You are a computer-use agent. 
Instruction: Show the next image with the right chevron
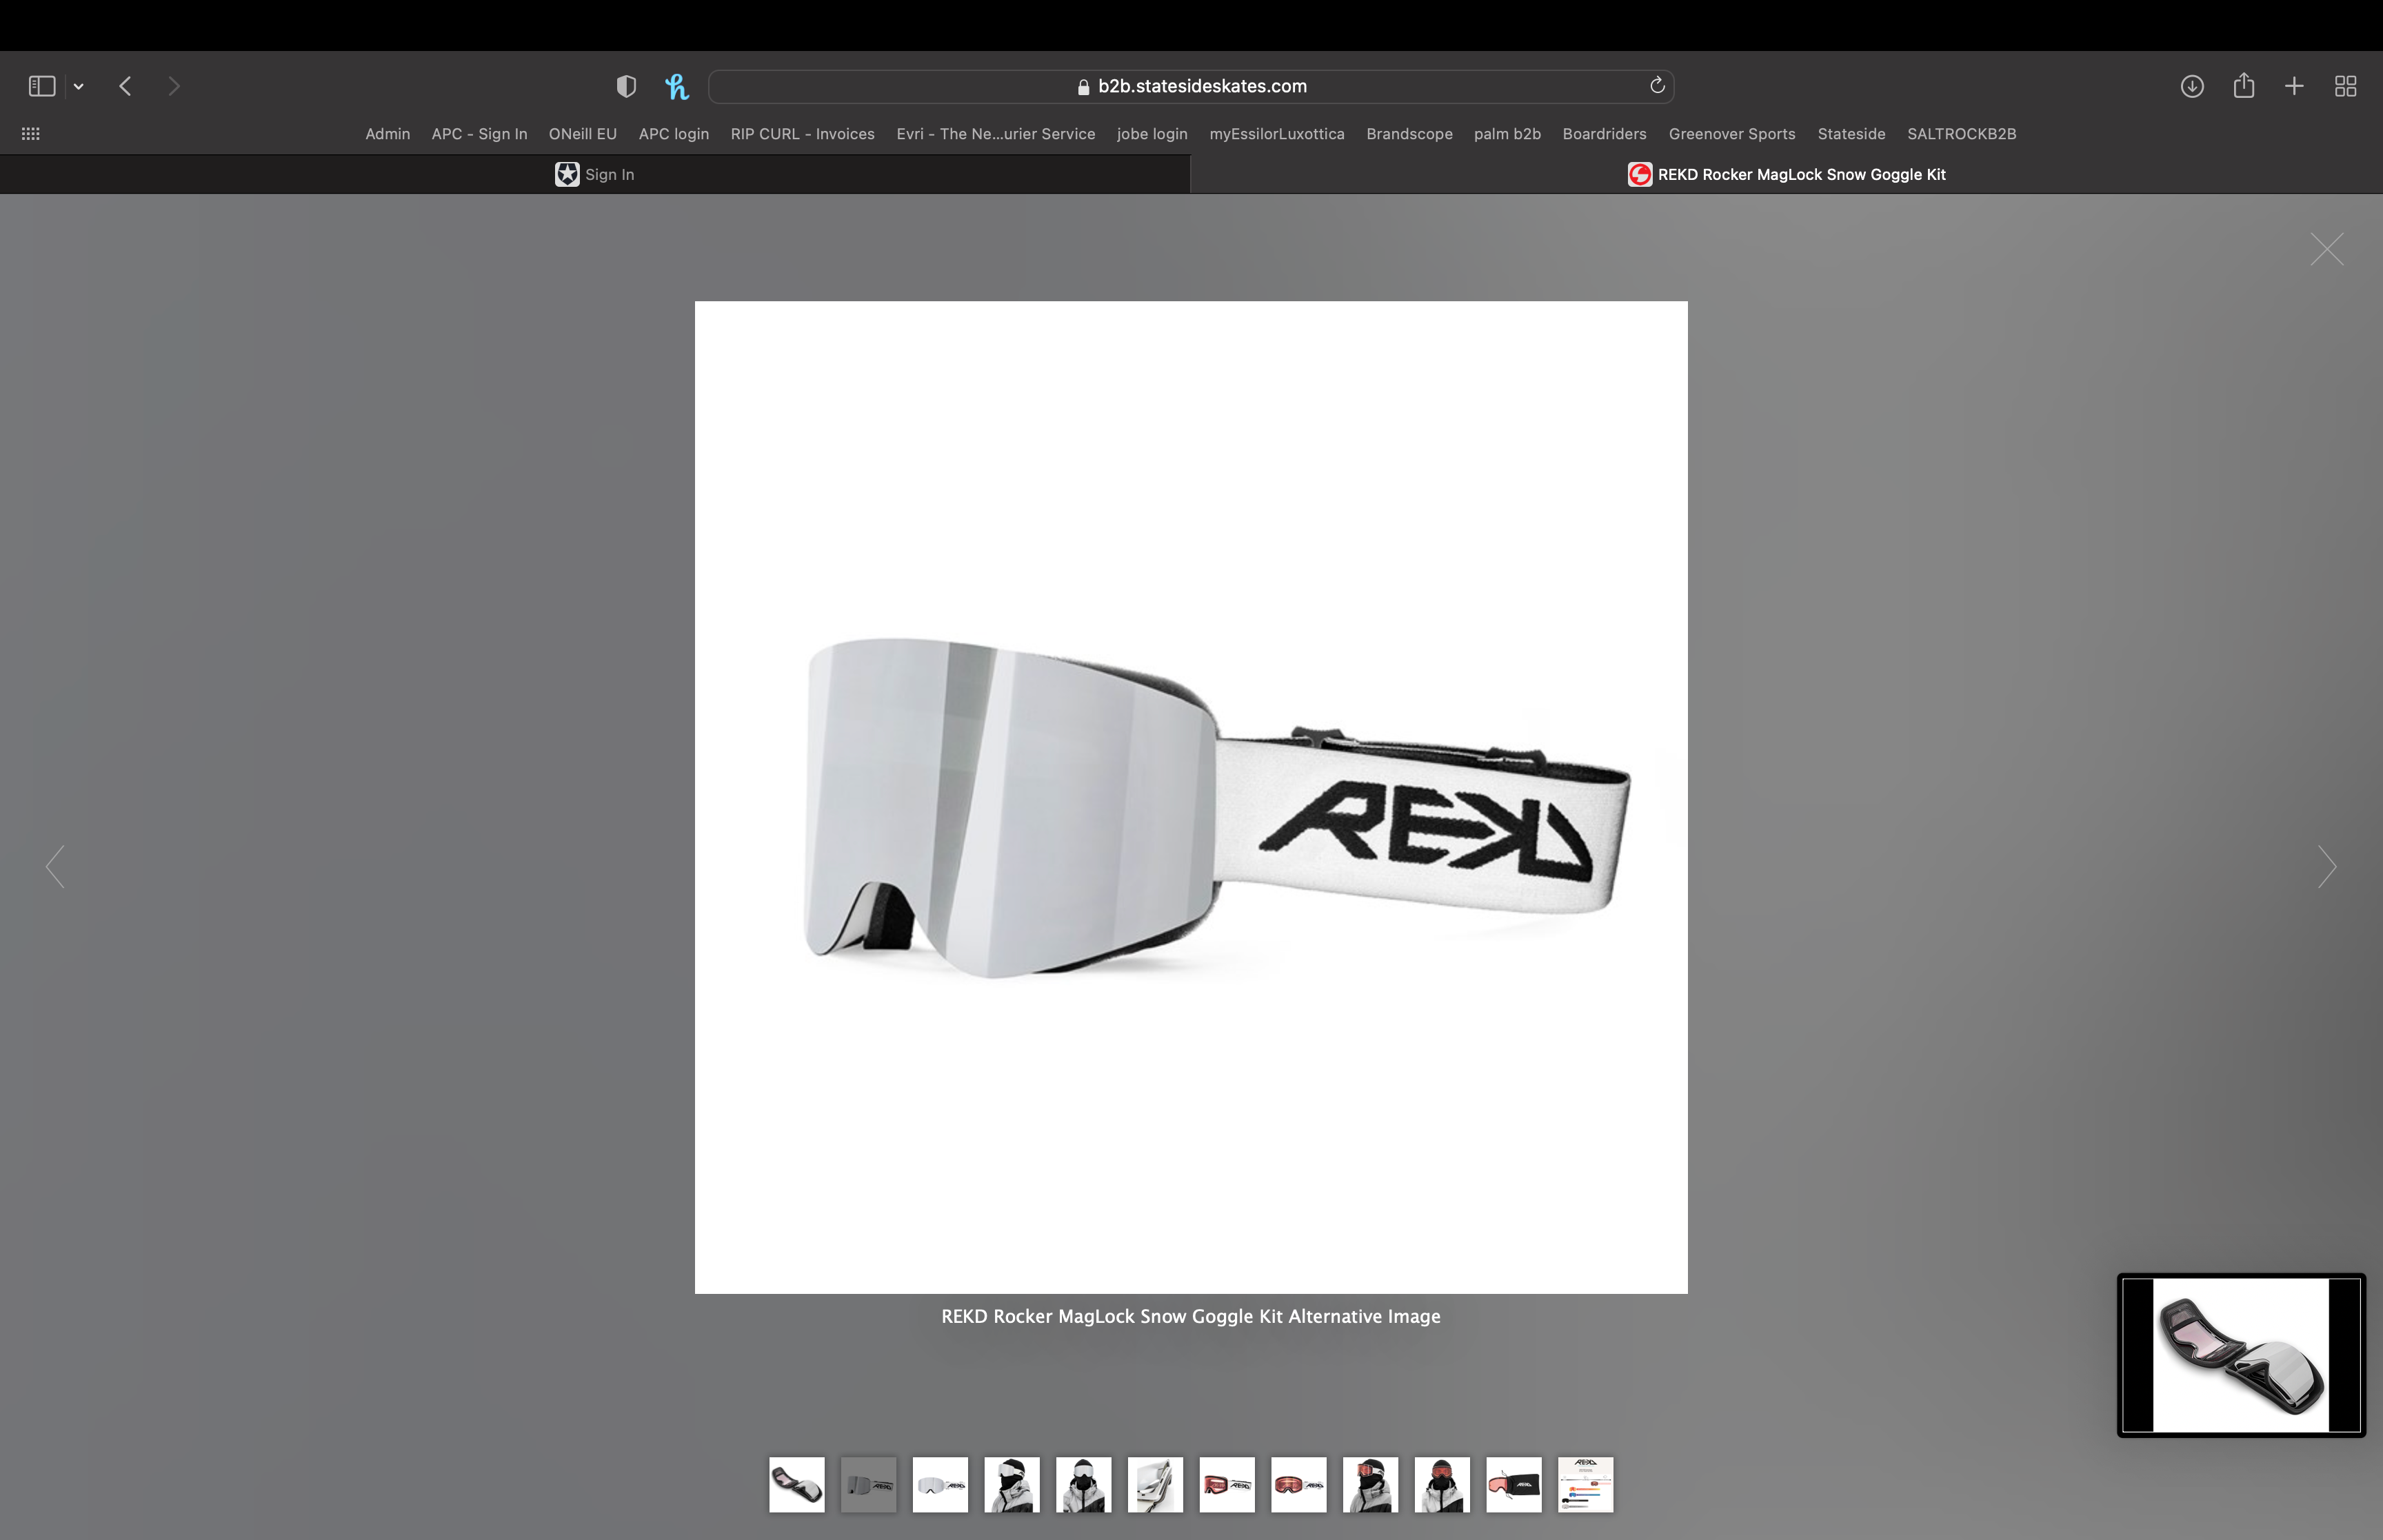pos(2327,866)
